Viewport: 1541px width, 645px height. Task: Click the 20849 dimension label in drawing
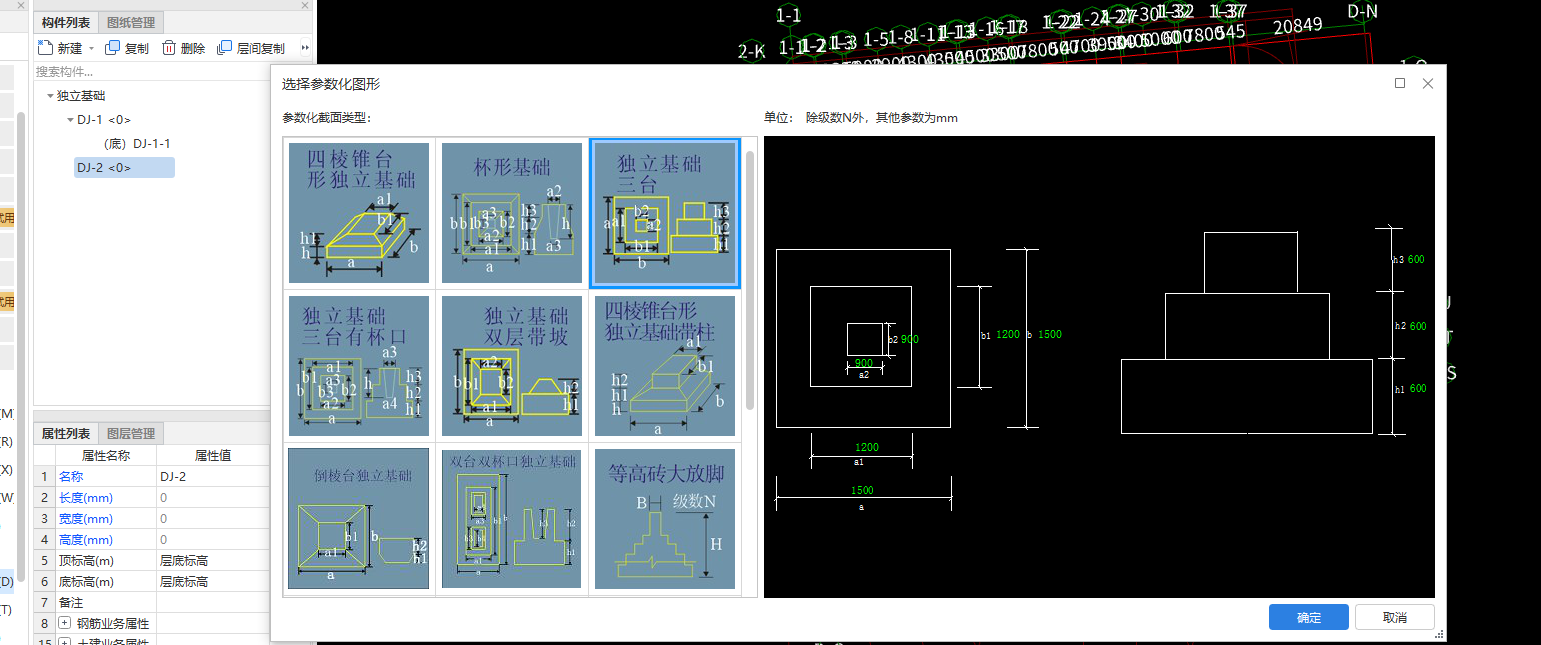click(x=1297, y=26)
